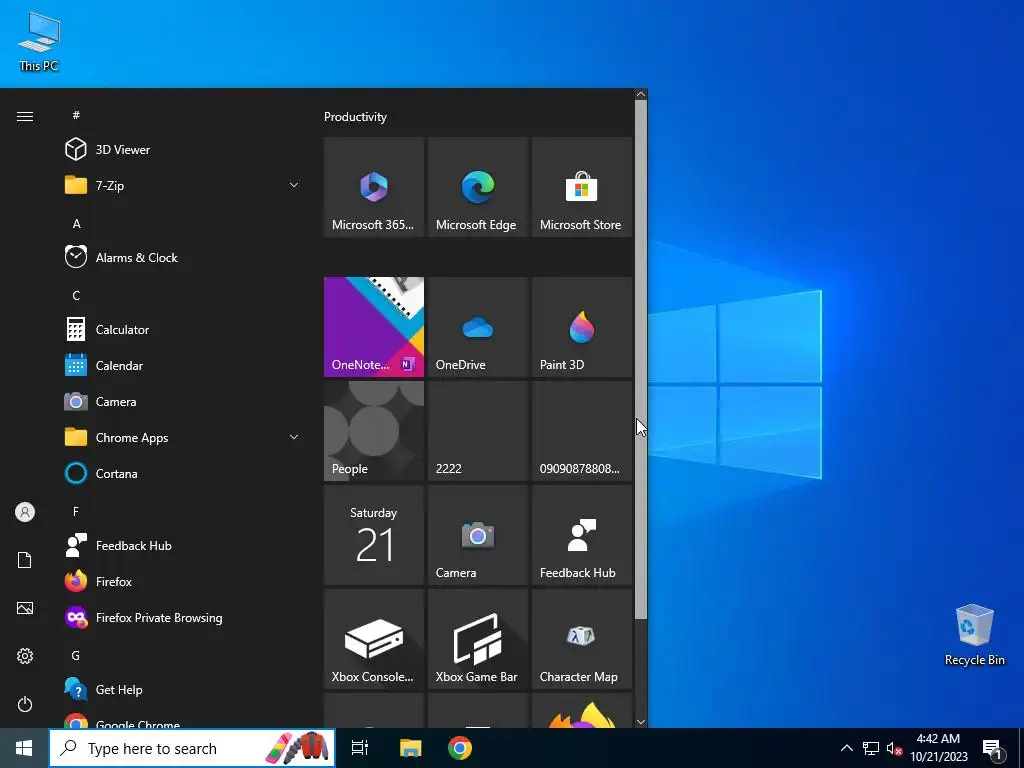Click the Productivity group title
1024x768 pixels.
point(355,117)
